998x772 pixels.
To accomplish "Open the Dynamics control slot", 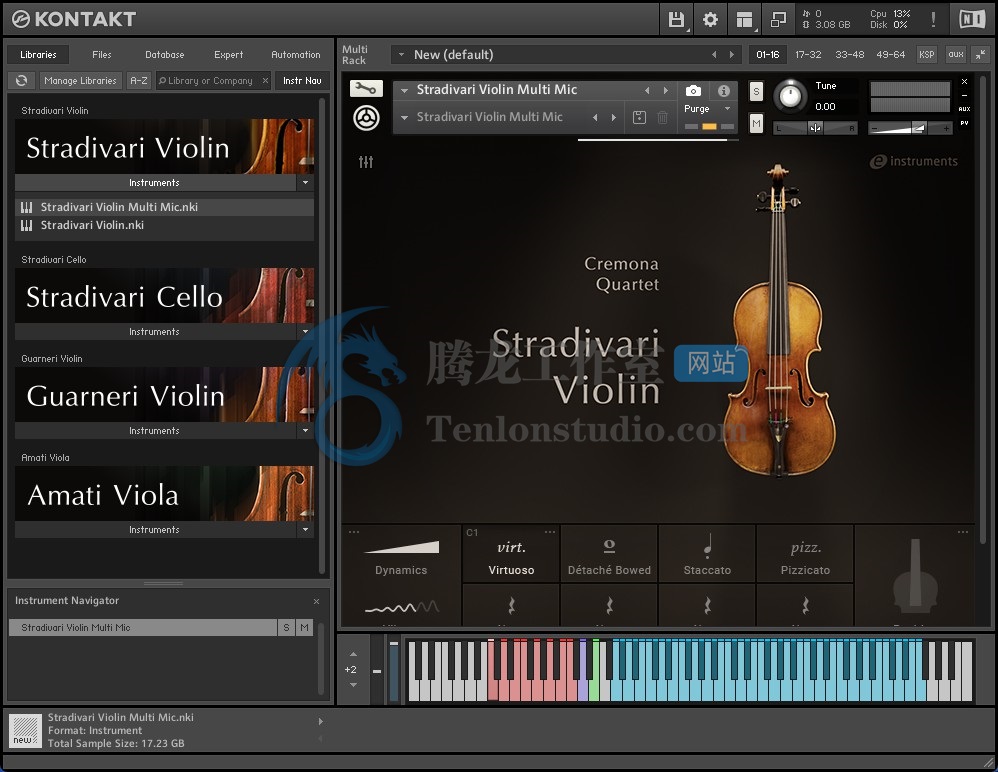I will (401, 554).
